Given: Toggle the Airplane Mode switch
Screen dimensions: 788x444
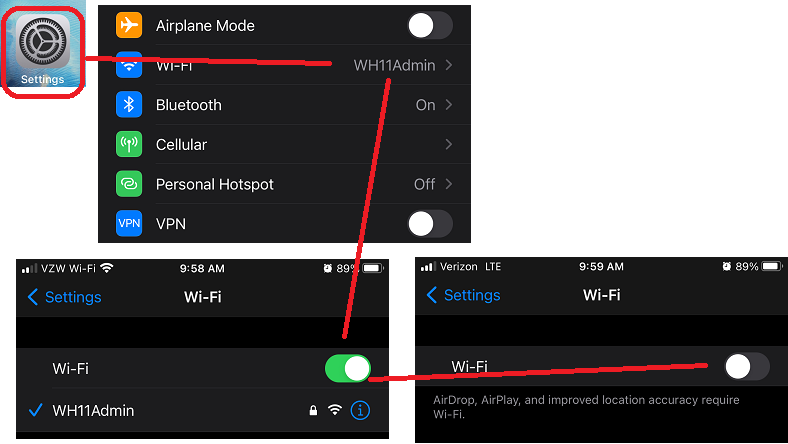Looking at the screenshot, I should point(430,25).
